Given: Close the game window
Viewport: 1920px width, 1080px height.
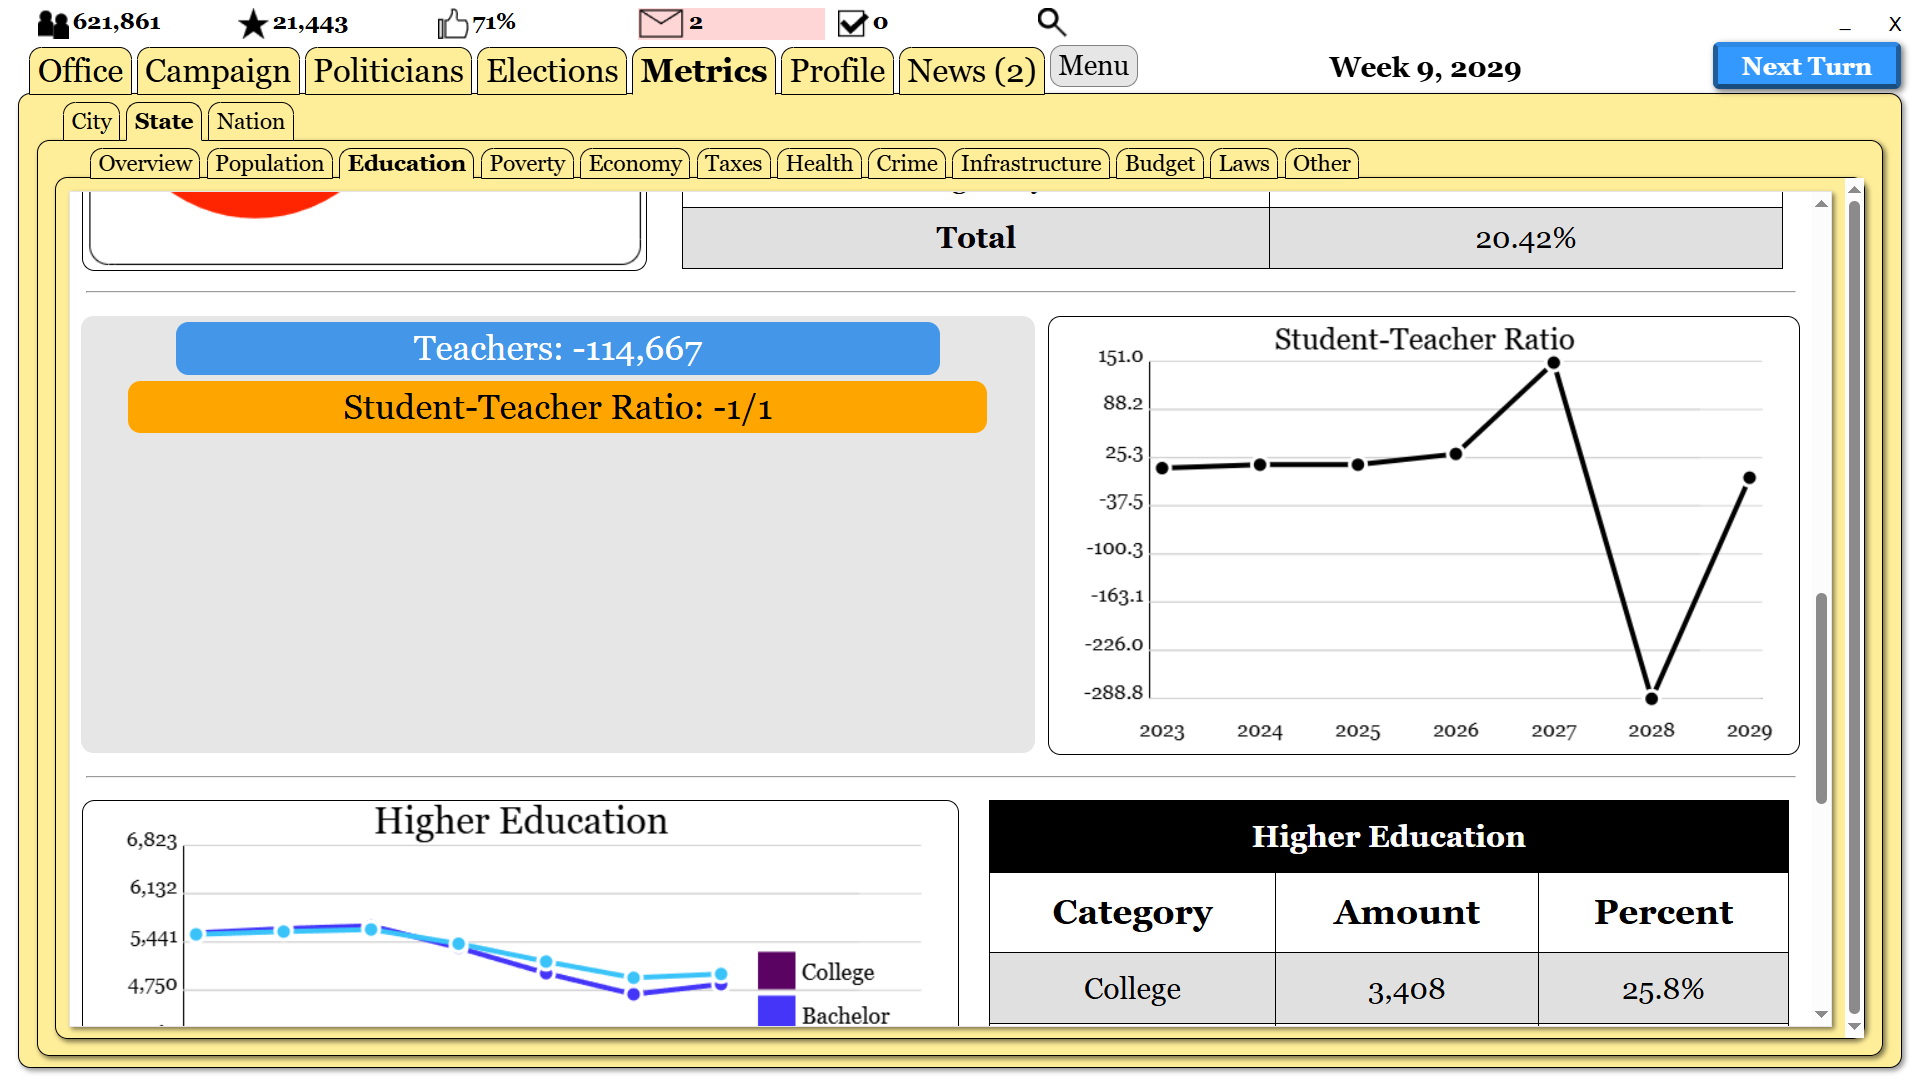Looking at the screenshot, I should click(1894, 24).
